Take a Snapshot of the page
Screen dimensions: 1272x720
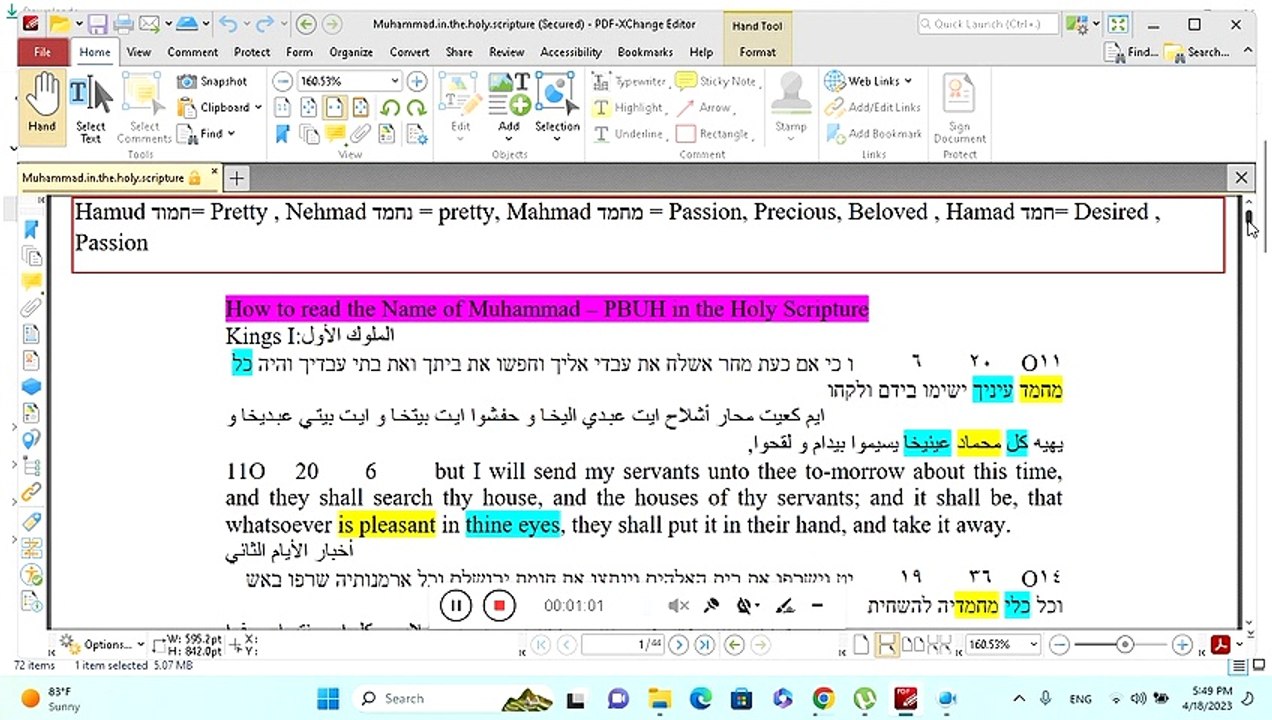tap(212, 82)
